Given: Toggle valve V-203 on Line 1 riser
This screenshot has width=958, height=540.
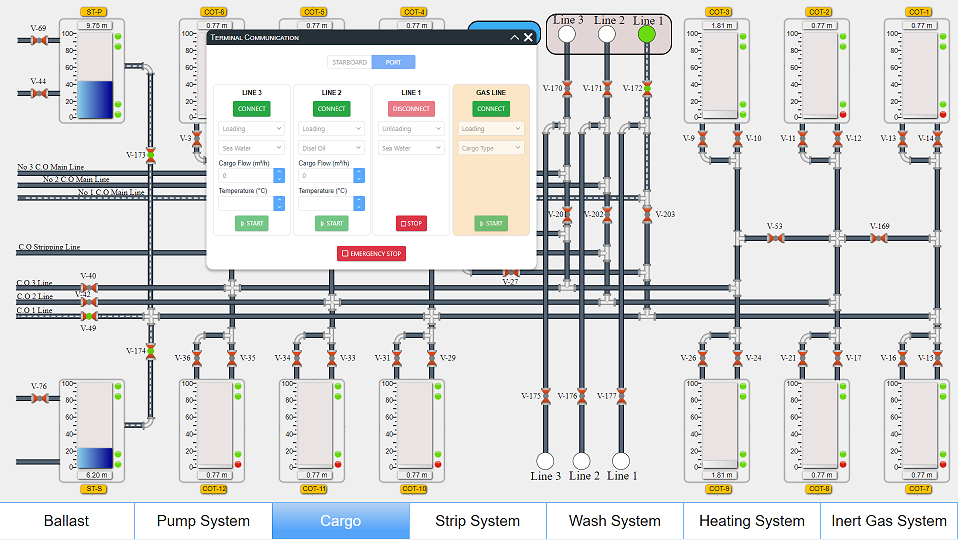Looking at the screenshot, I should 647,214.
